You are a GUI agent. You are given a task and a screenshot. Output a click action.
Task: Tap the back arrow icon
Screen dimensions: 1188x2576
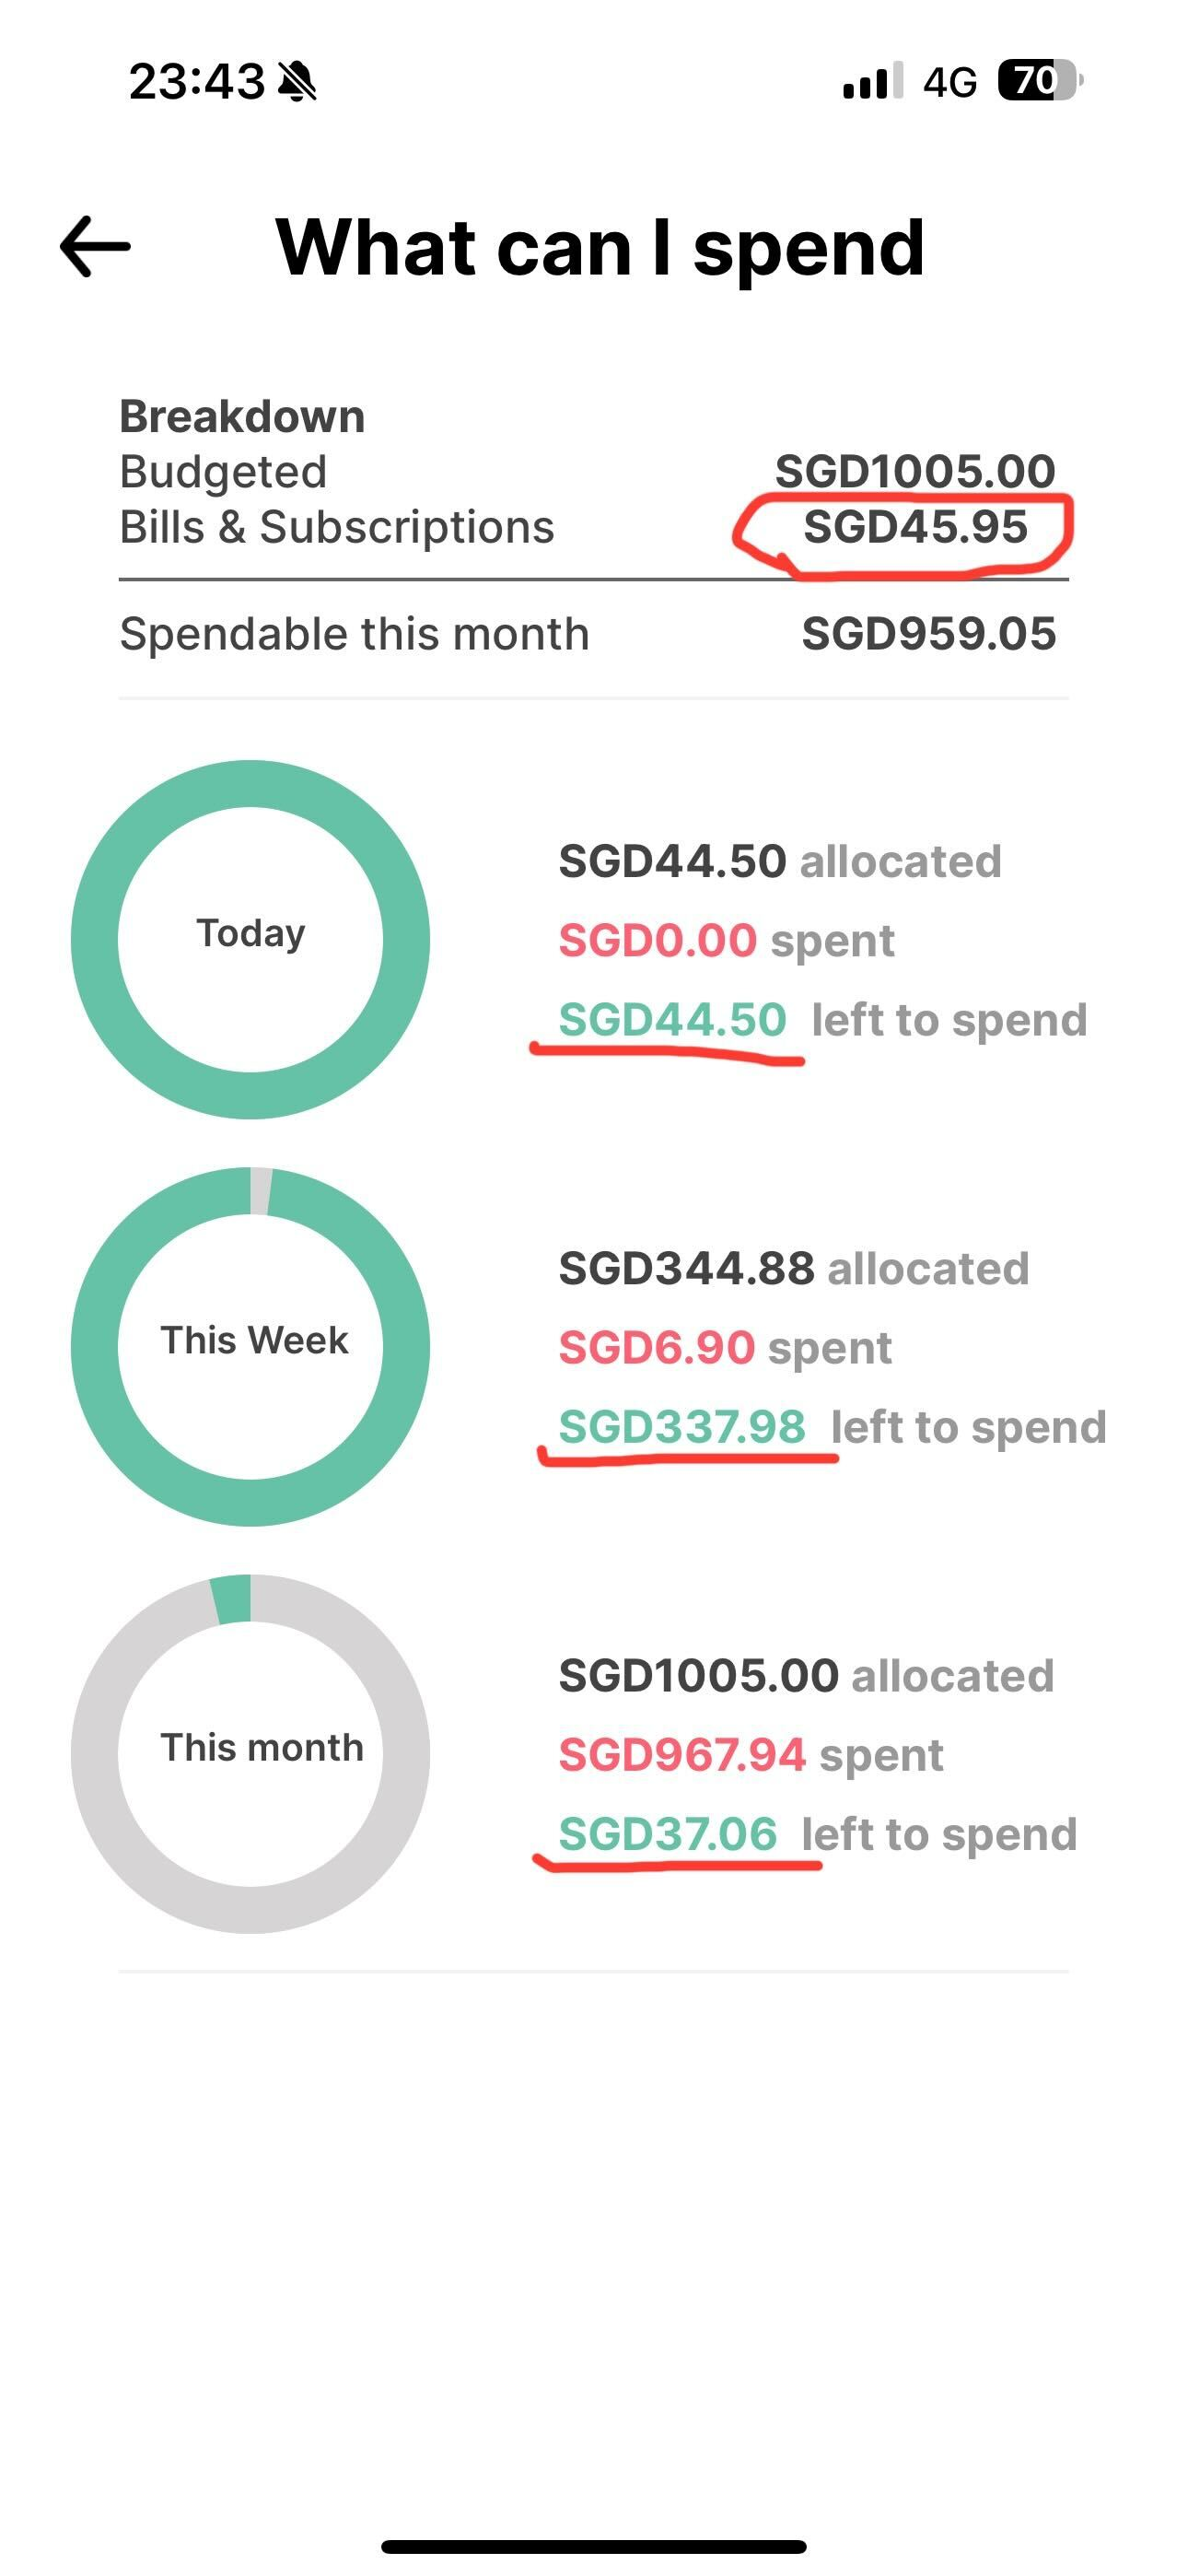(x=96, y=247)
